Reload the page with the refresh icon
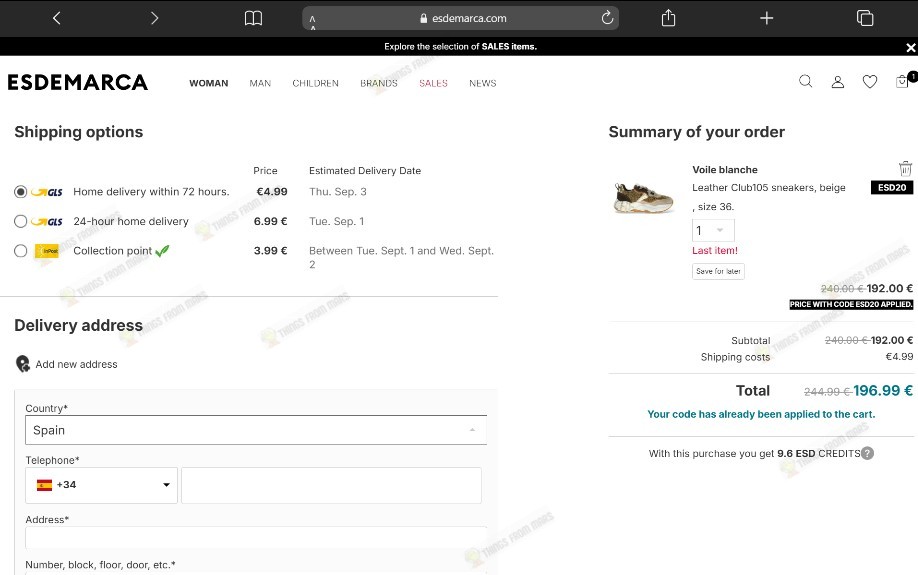The image size is (918, 575). [607, 18]
